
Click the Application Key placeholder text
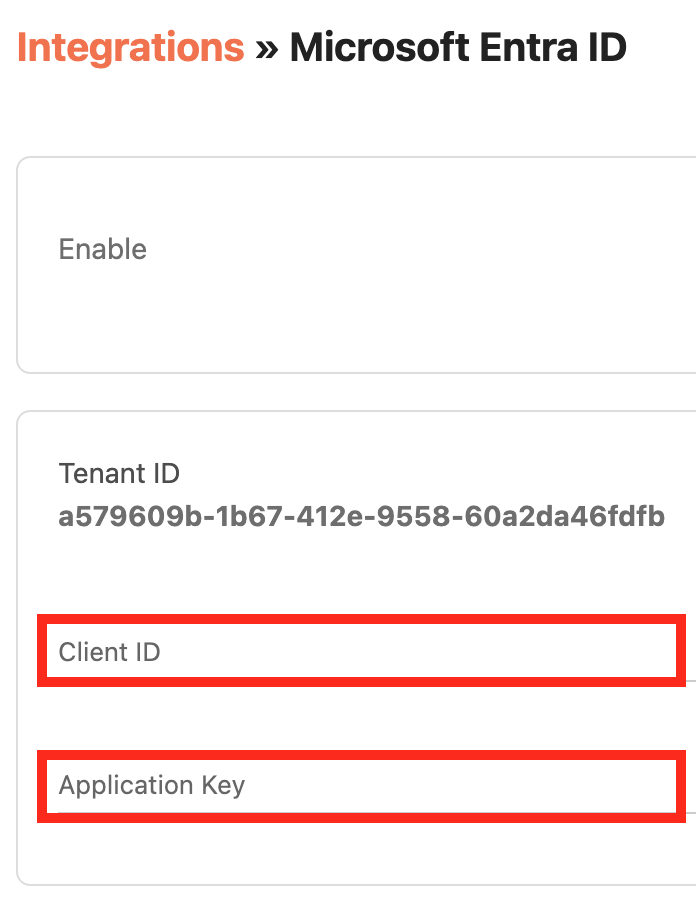(152, 785)
